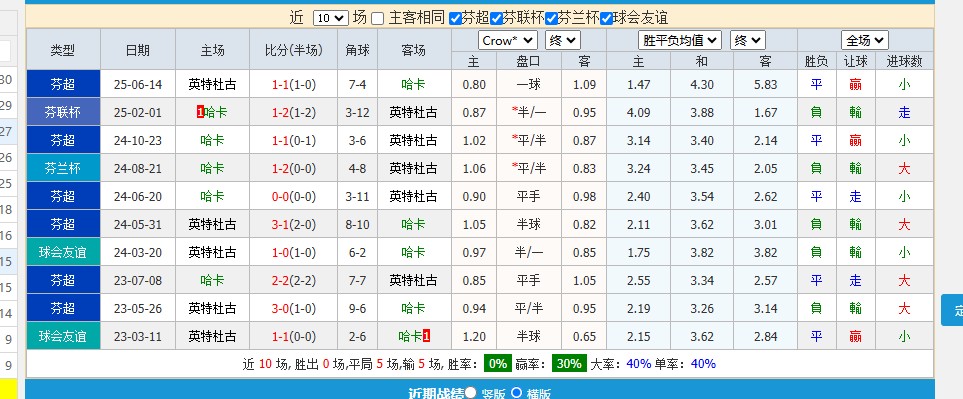Open the 胜平负均值 dropdown
Image resolution: width=963 pixels, height=399 pixels.
[x=680, y=41]
